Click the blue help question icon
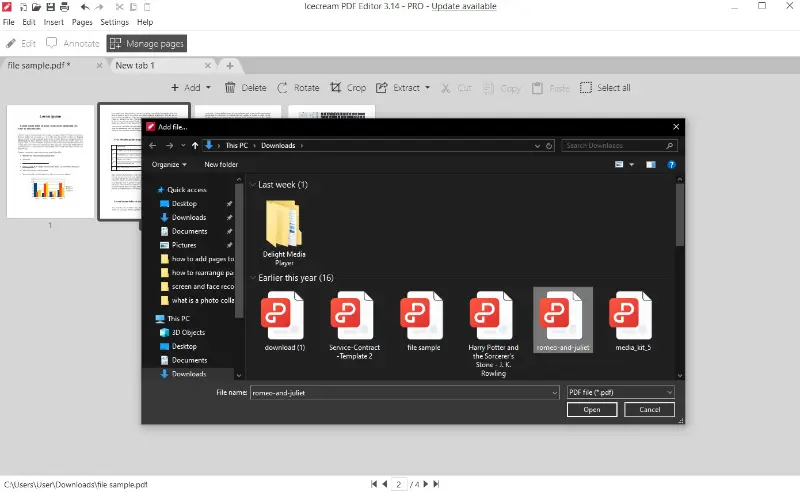 [x=671, y=164]
